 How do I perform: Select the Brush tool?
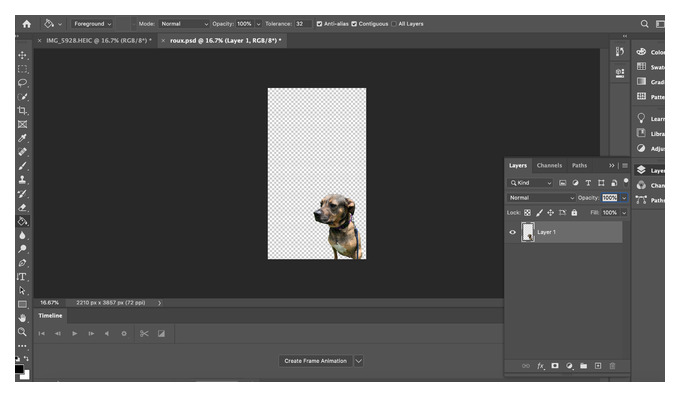pos(23,166)
